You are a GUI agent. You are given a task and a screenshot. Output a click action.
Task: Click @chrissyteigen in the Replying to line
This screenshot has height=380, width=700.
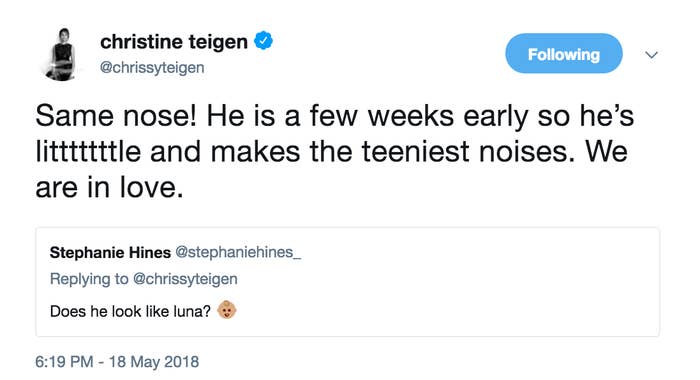(185, 279)
